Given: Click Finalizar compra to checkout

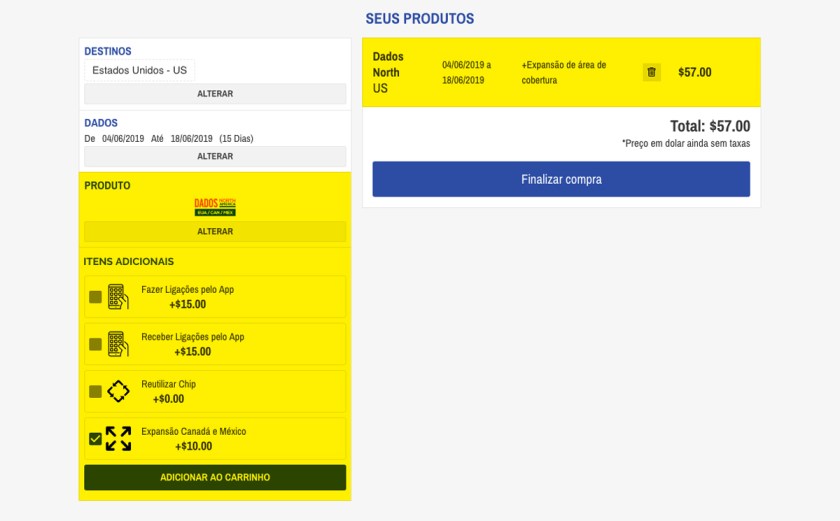Looking at the screenshot, I should (561, 180).
